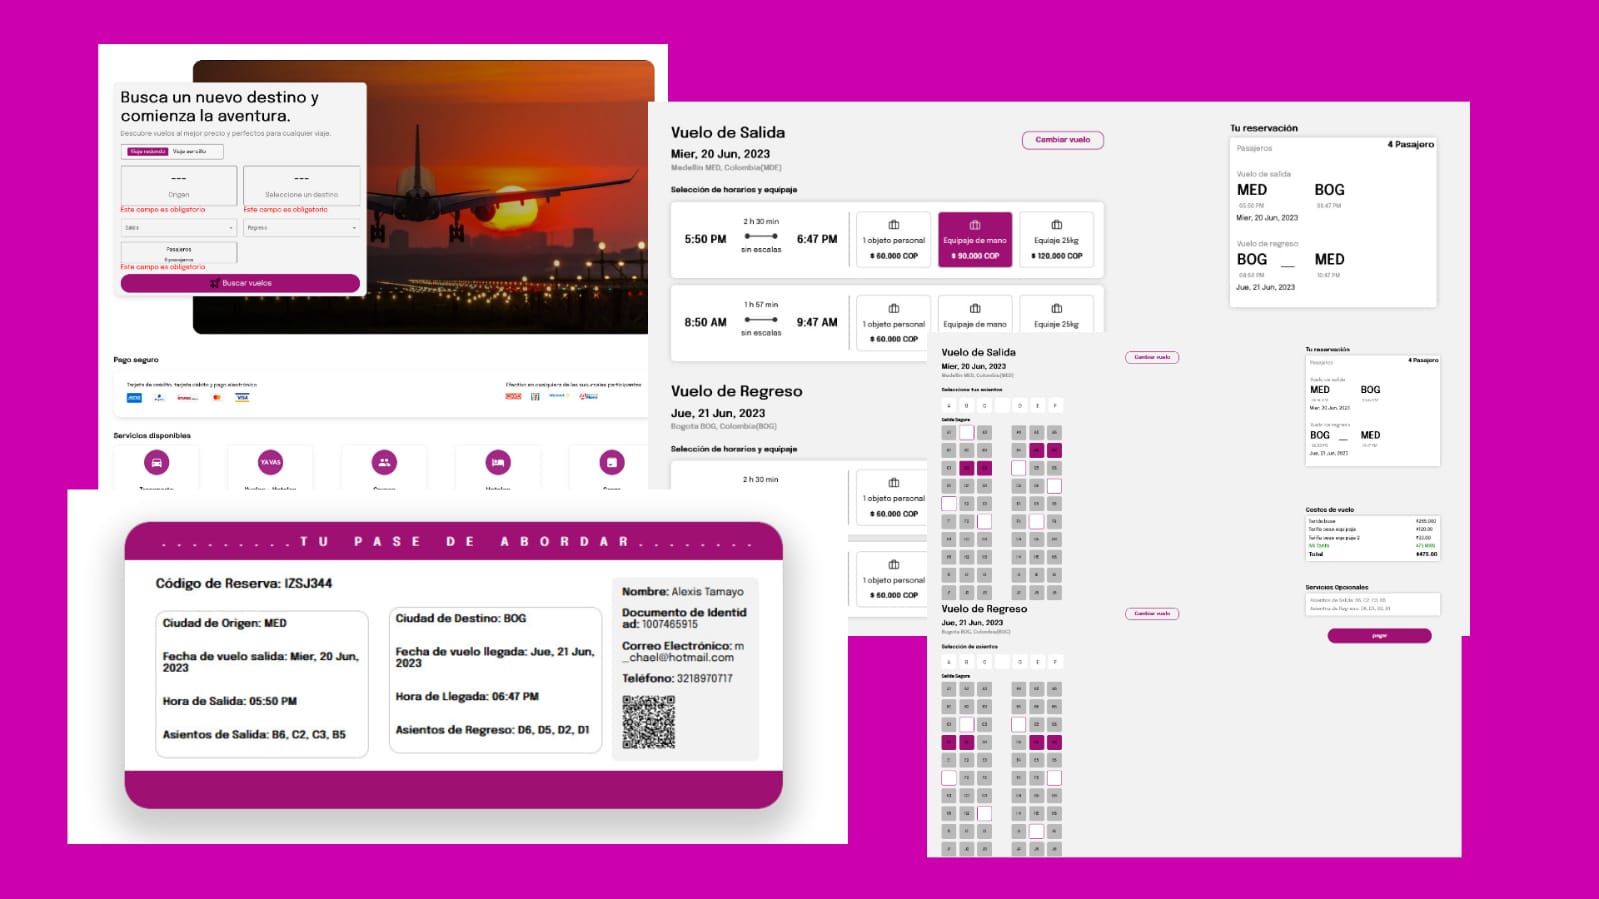Image resolution: width=1599 pixels, height=899 pixels.
Task: Click the Origen field
Action: [179, 185]
